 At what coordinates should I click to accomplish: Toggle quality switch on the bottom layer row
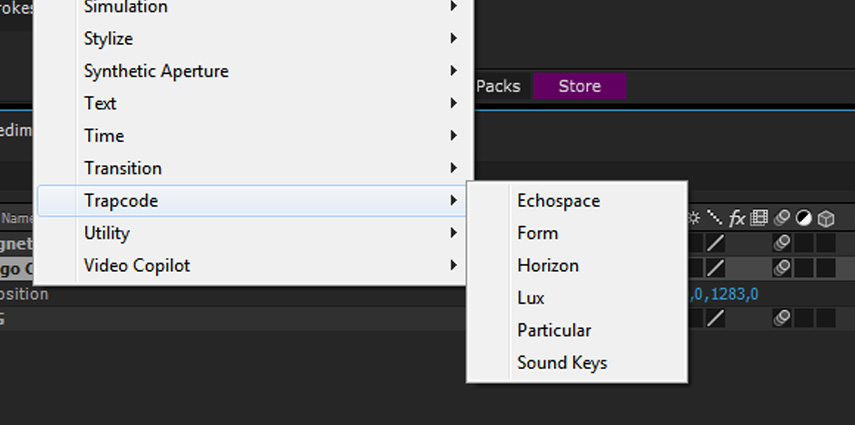(x=715, y=318)
